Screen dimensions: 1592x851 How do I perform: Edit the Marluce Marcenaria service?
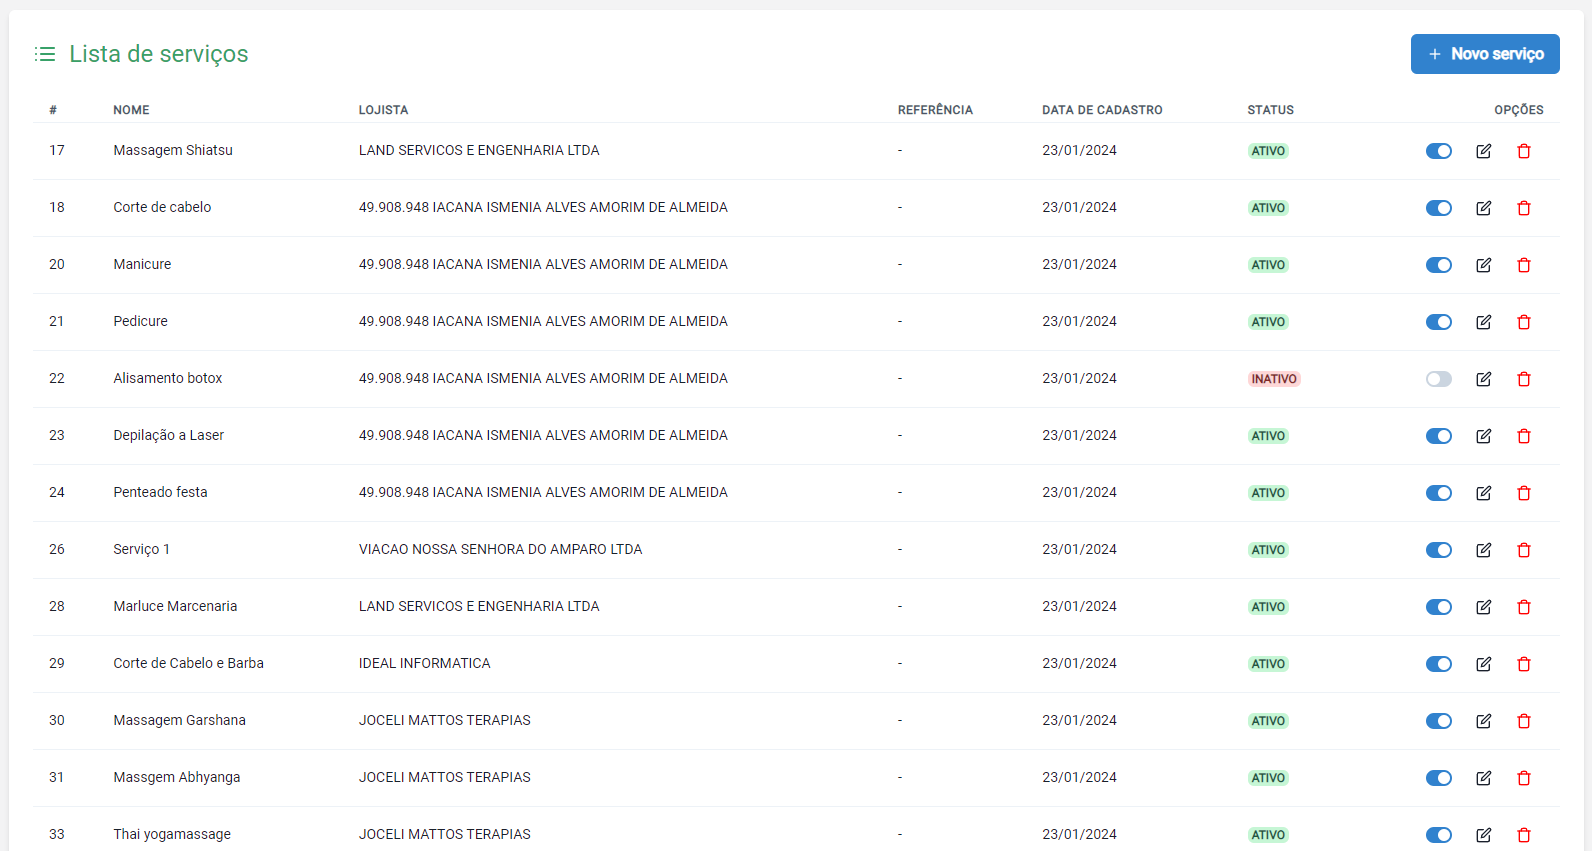click(x=1483, y=607)
